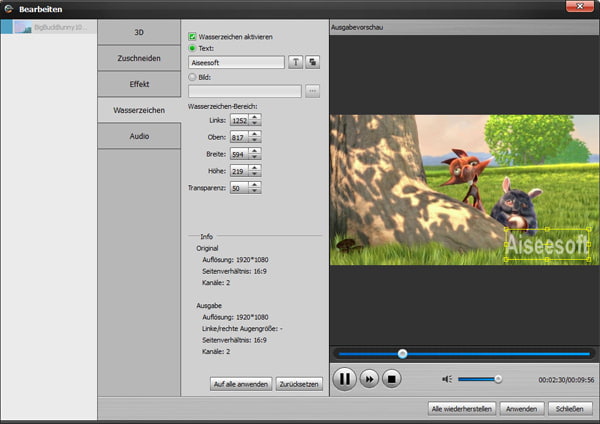Click the Oben value field 817
Image resolution: width=600 pixels, height=424 pixels.
coord(240,137)
